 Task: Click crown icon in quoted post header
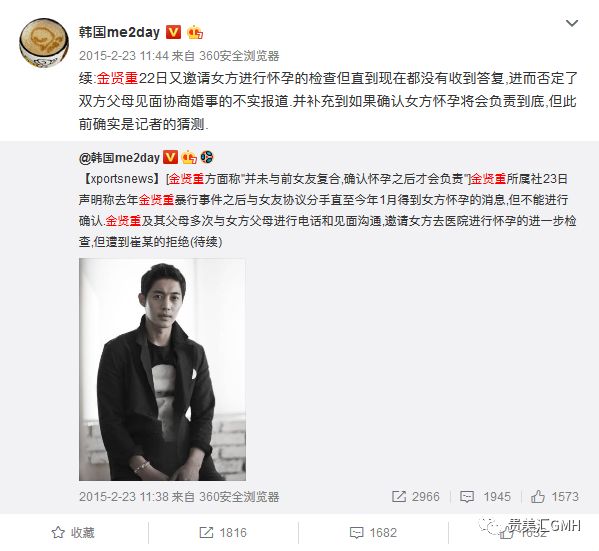click(189, 157)
